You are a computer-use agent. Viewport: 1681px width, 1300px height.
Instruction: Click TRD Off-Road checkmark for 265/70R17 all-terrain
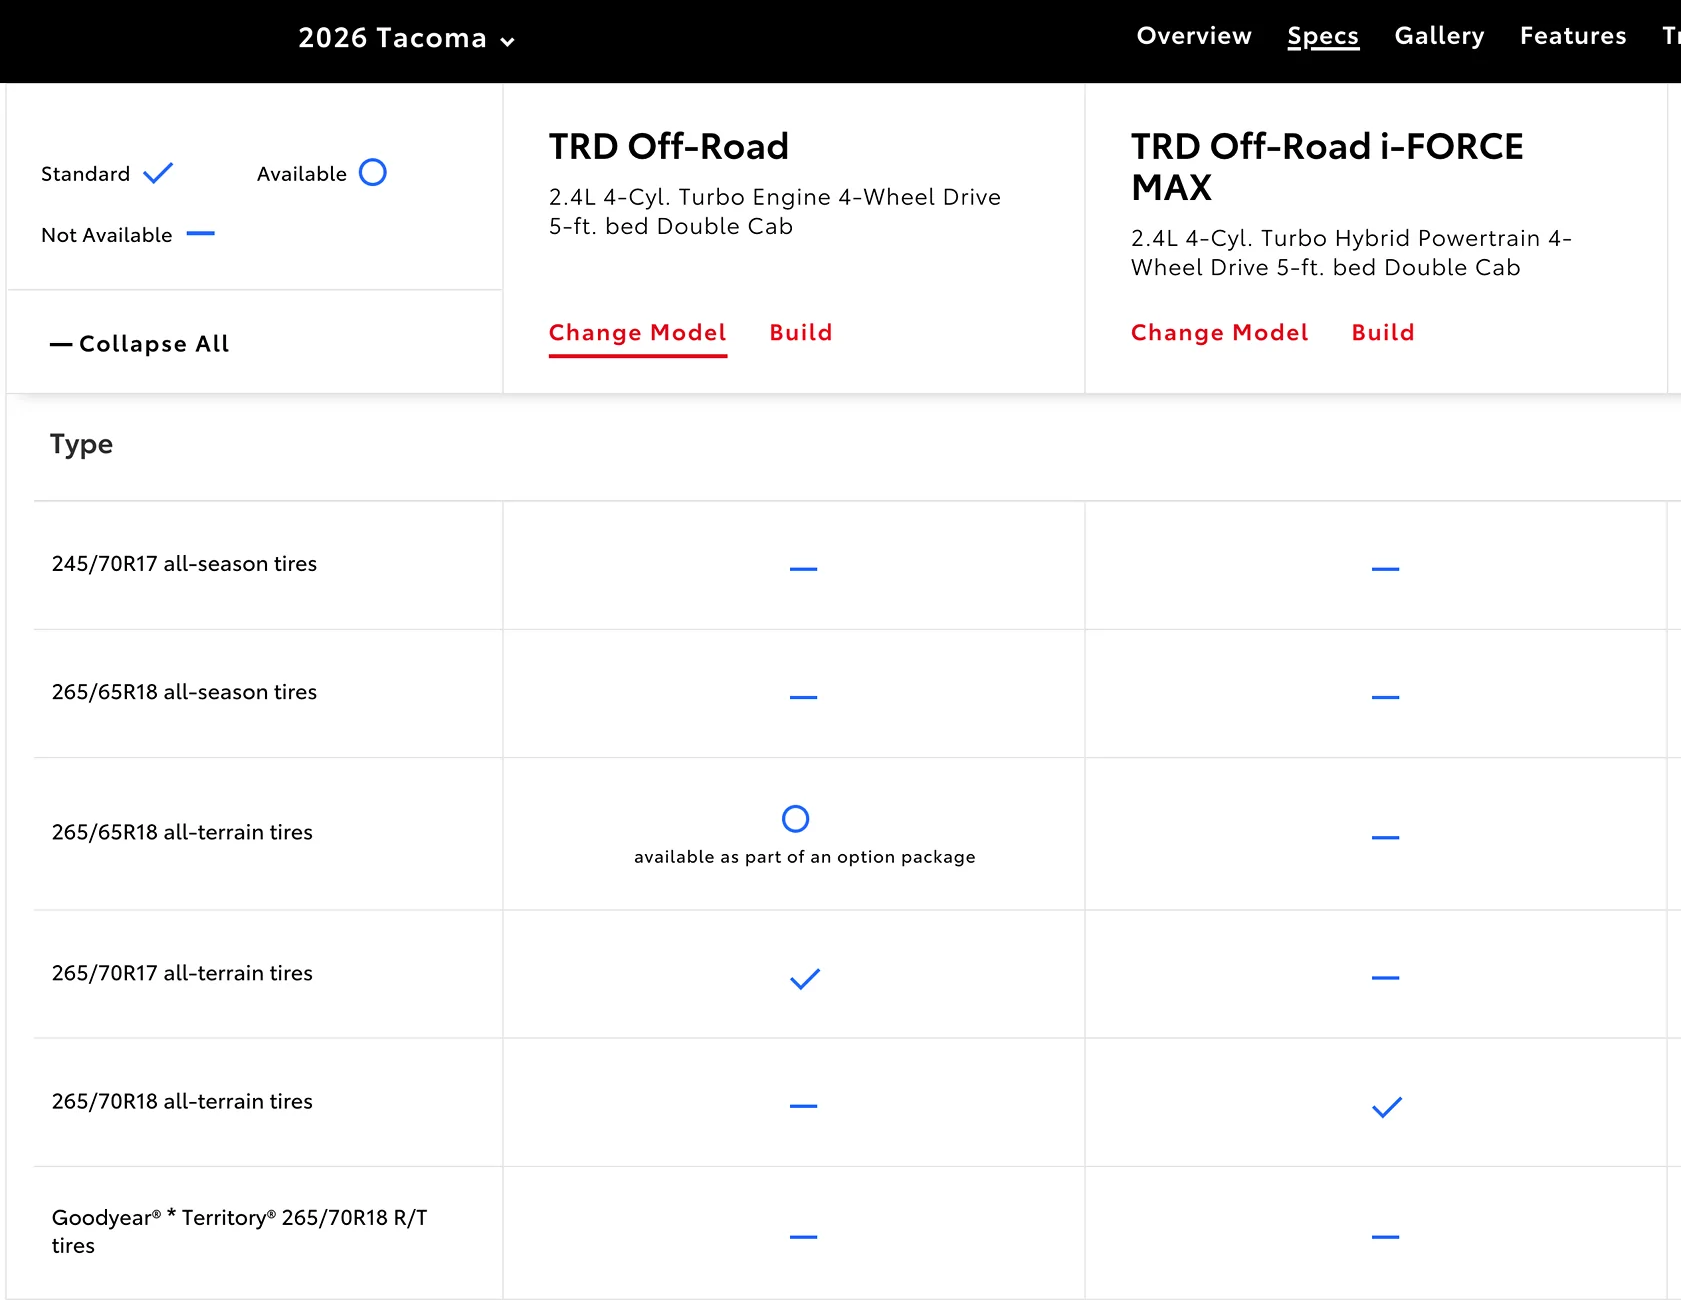[804, 979]
